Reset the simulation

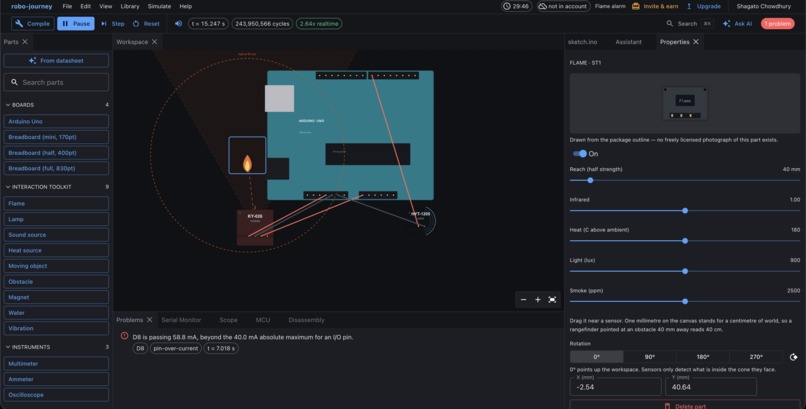[x=146, y=24]
